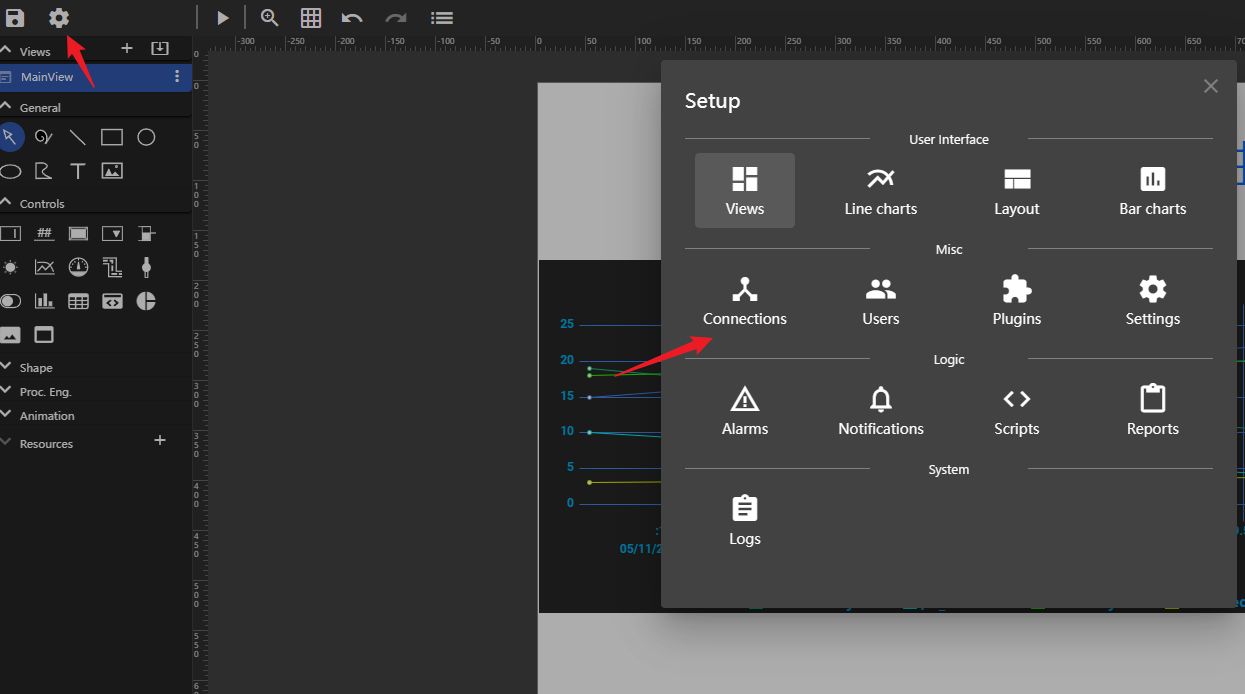Viewport: 1245px width, 694px height.
Task: Open the list menu icon in the toolbar
Action: click(441, 17)
